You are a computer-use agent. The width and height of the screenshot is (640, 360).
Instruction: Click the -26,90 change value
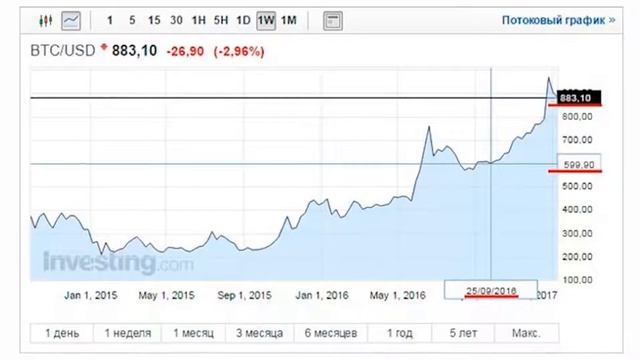click(x=185, y=51)
